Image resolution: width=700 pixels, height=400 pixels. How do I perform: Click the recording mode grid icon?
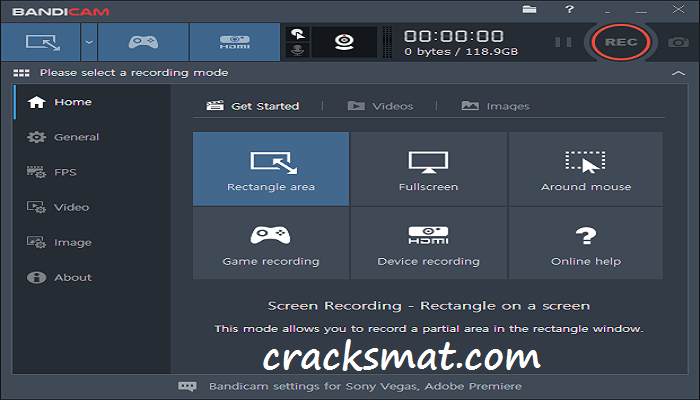pos(21,73)
